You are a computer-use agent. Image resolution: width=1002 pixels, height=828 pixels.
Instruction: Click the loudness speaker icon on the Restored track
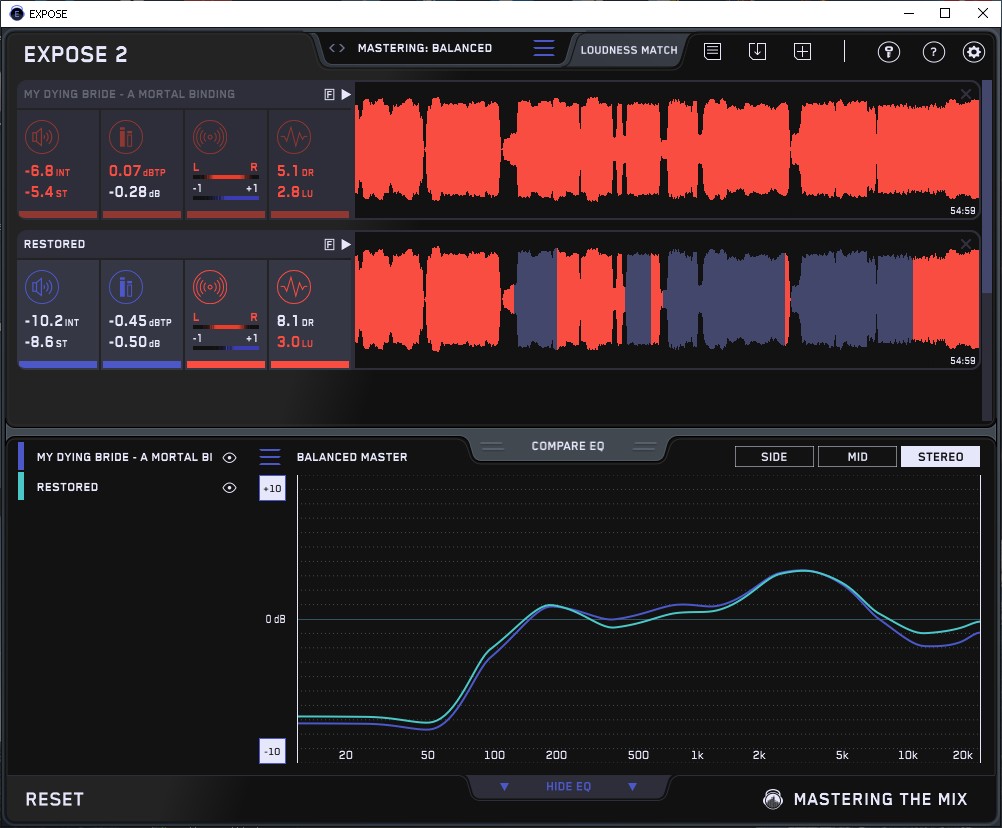click(x=41, y=288)
